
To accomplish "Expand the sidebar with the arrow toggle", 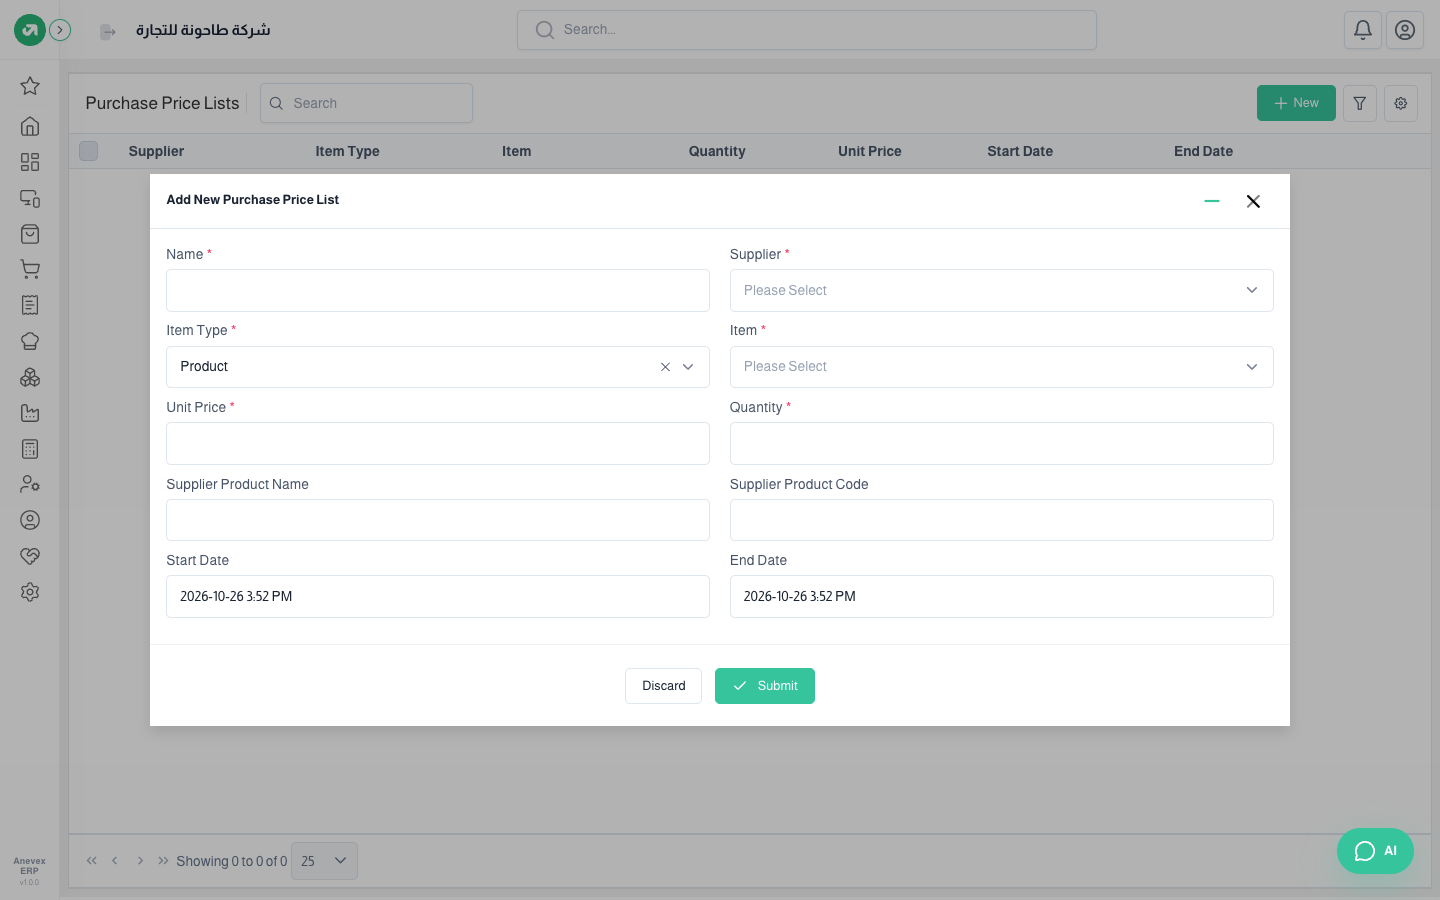I will (x=60, y=30).
